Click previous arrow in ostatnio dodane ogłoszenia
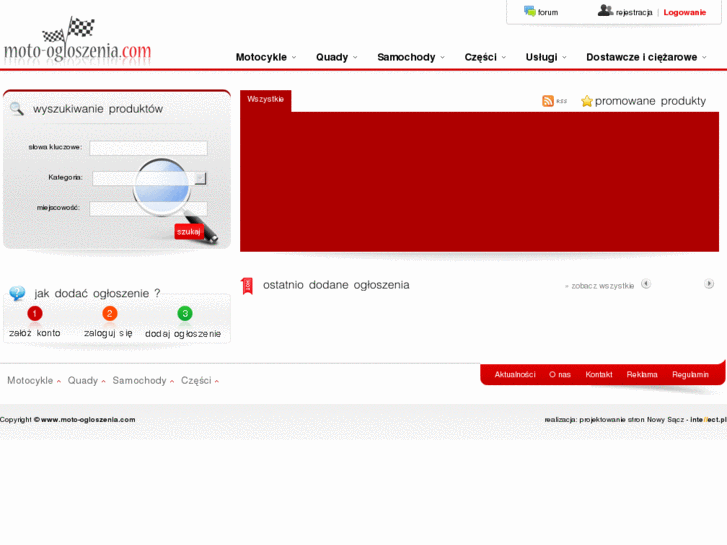This screenshot has width=727, height=545. coord(646,283)
